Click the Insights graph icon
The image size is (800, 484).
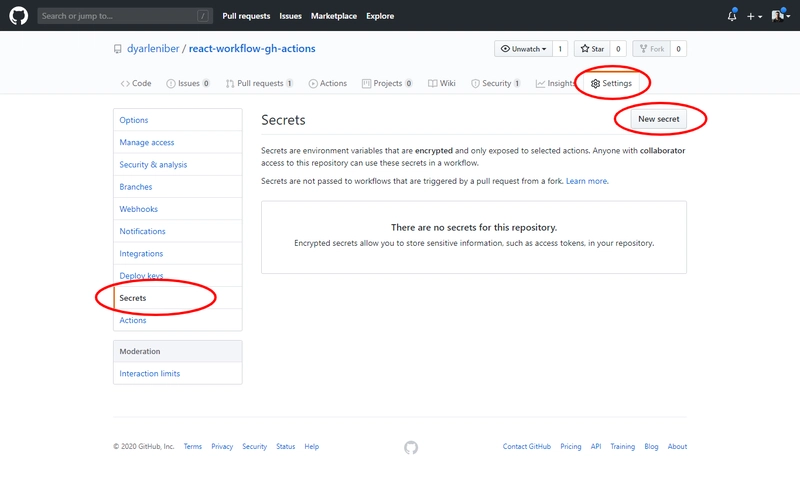540,84
